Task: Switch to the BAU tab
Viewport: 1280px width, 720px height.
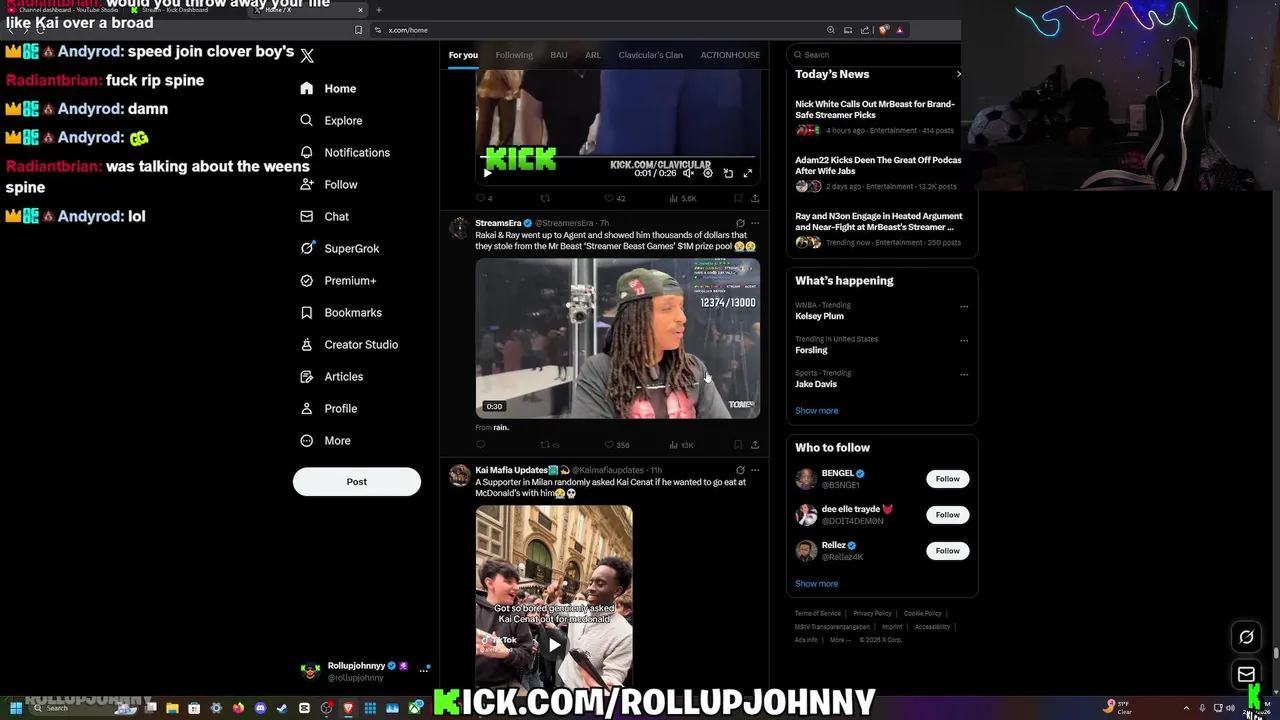Action: click(559, 55)
